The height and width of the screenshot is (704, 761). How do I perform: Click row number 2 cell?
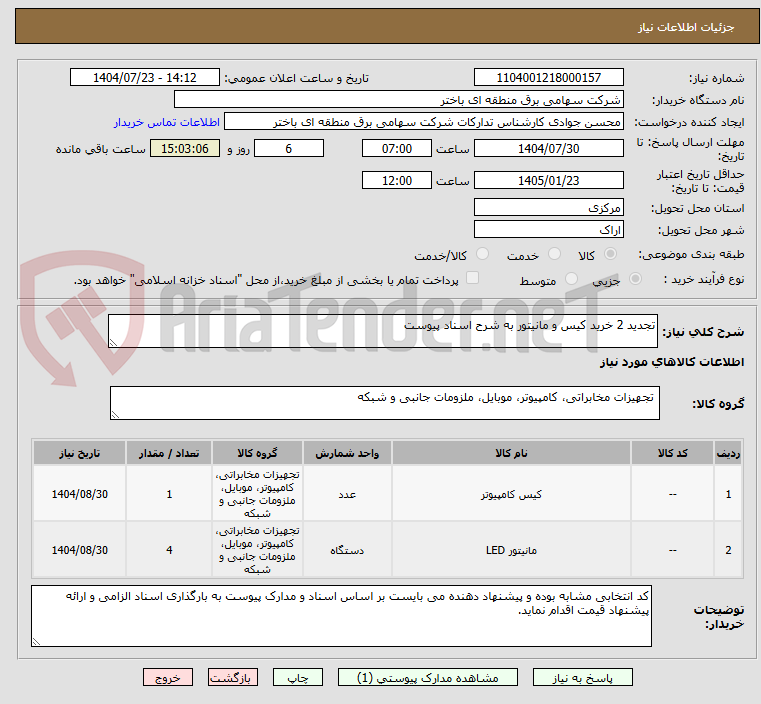[728, 550]
